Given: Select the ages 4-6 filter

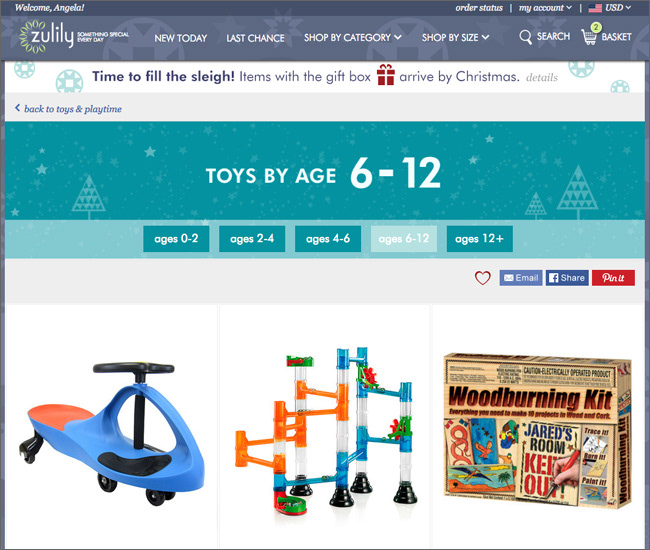Looking at the screenshot, I should [x=328, y=239].
